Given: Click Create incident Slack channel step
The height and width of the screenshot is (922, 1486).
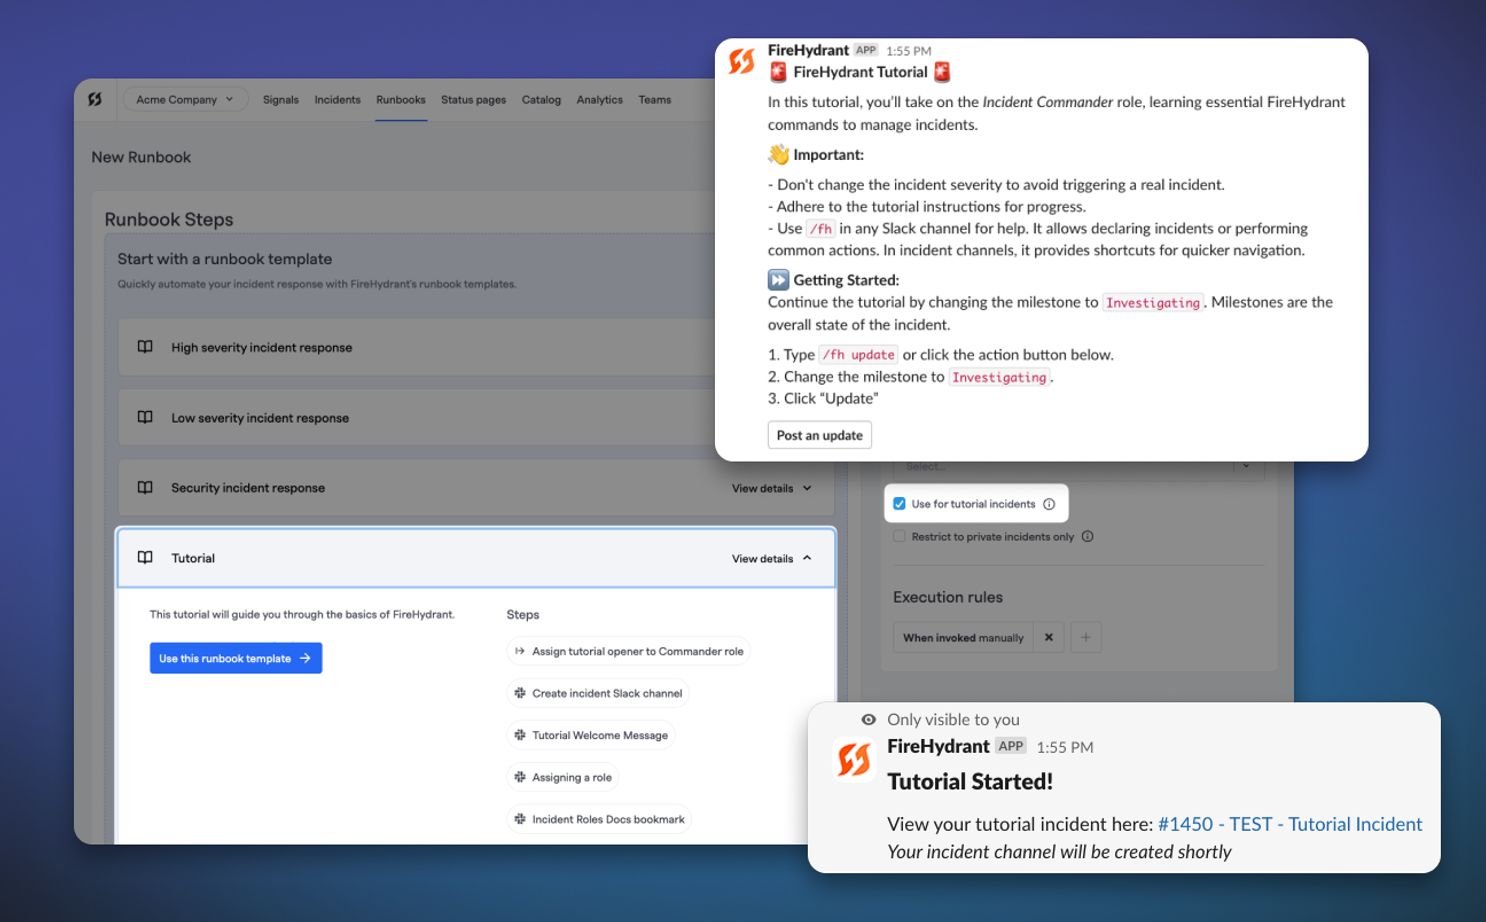Looking at the screenshot, I should point(598,693).
